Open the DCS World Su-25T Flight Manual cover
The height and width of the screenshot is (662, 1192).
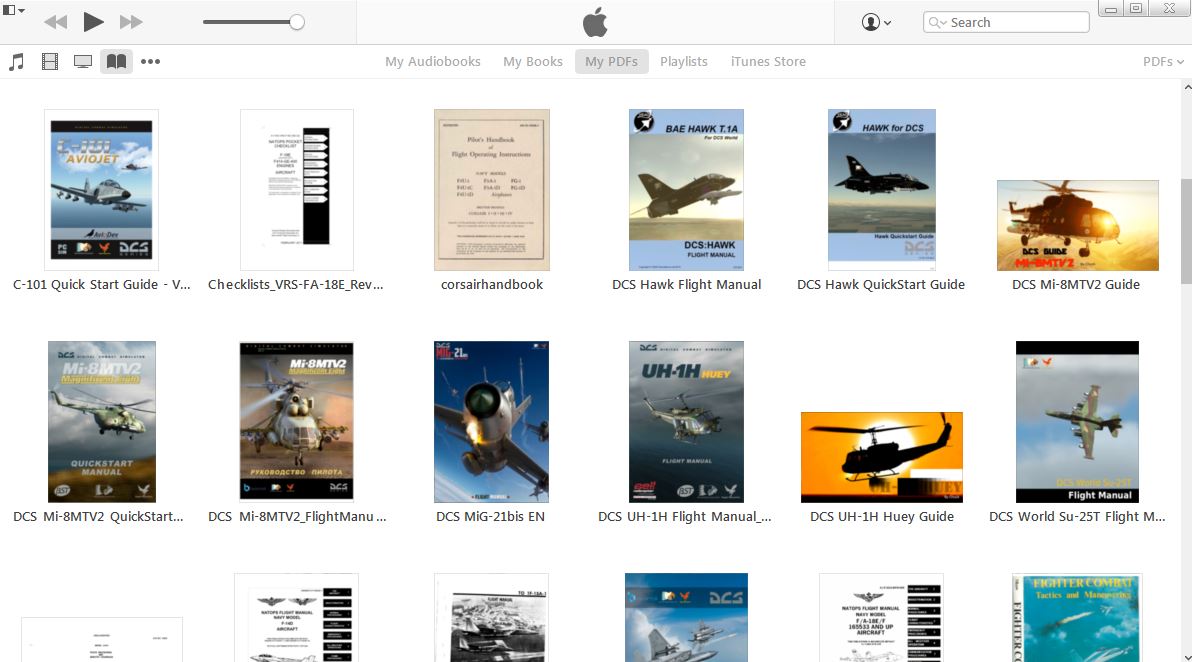click(x=1077, y=422)
